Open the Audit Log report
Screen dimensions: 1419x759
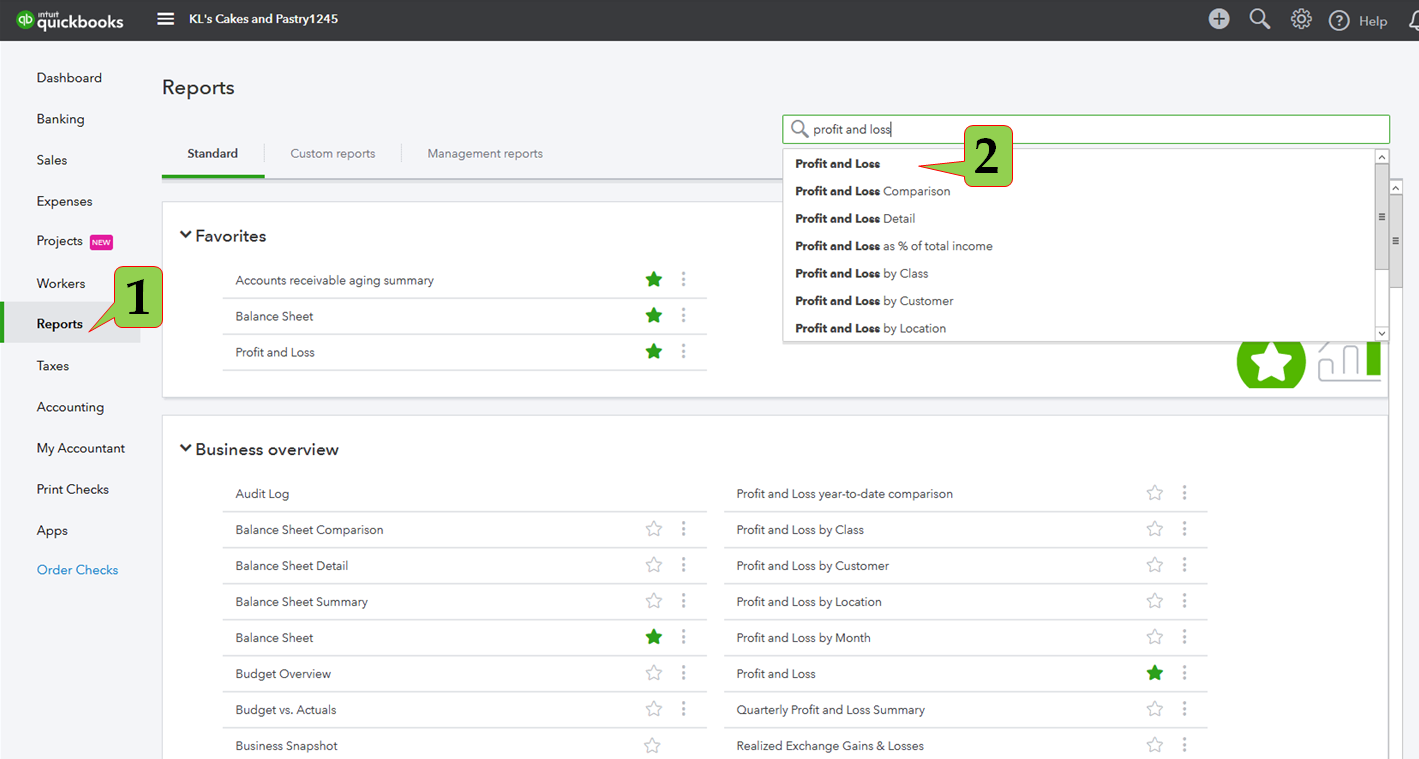click(x=262, y=494)
